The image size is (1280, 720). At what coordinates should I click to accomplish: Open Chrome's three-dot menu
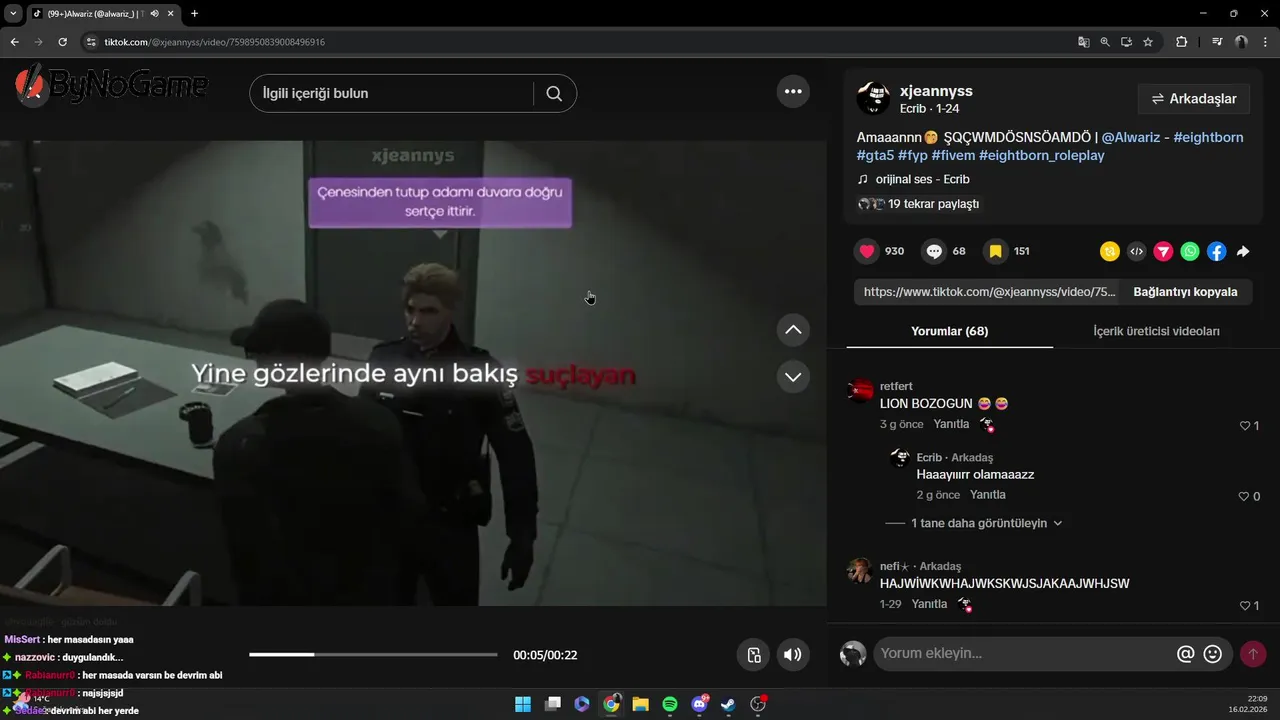[1264, 42]
